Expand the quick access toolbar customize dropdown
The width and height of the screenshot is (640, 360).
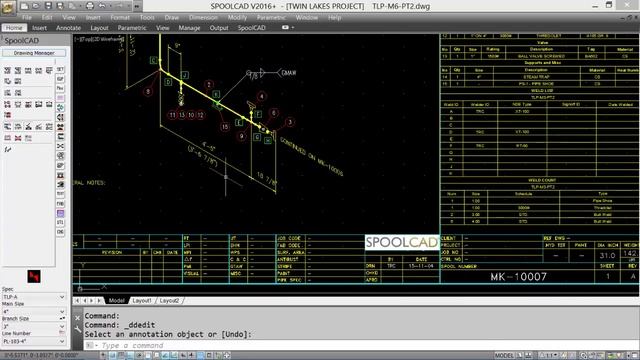tap(137, 6)
